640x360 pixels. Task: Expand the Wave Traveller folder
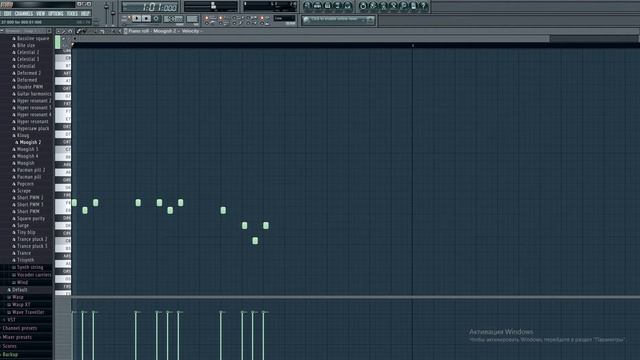point(28,312)
